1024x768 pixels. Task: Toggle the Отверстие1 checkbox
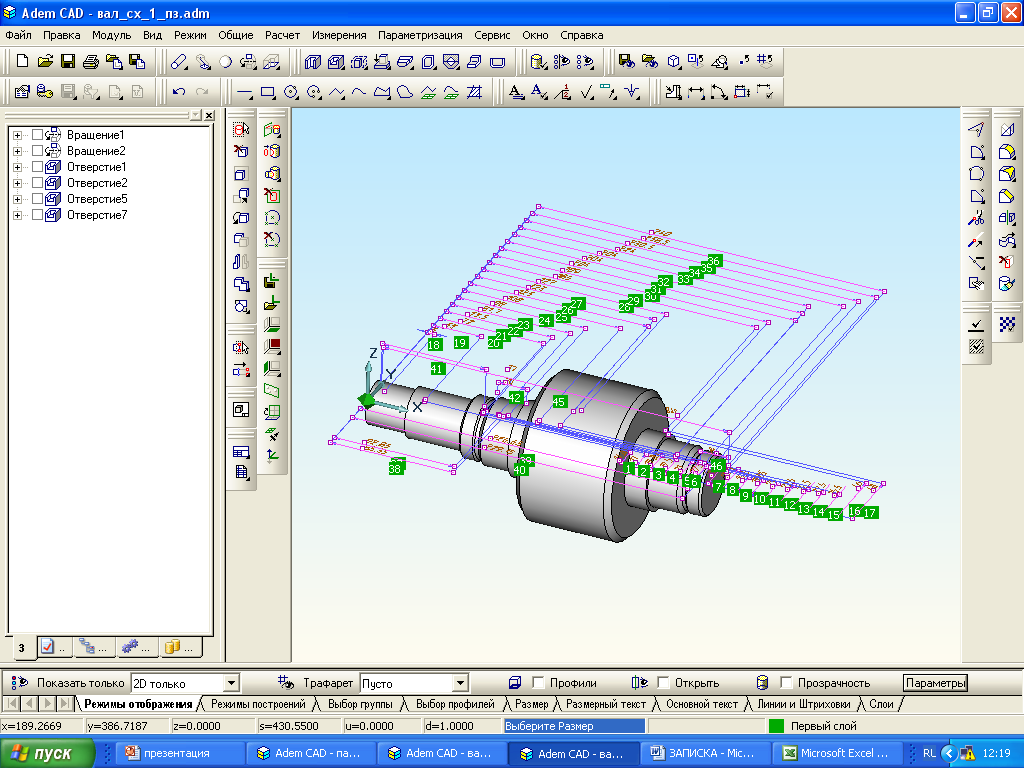coord(38,167)
